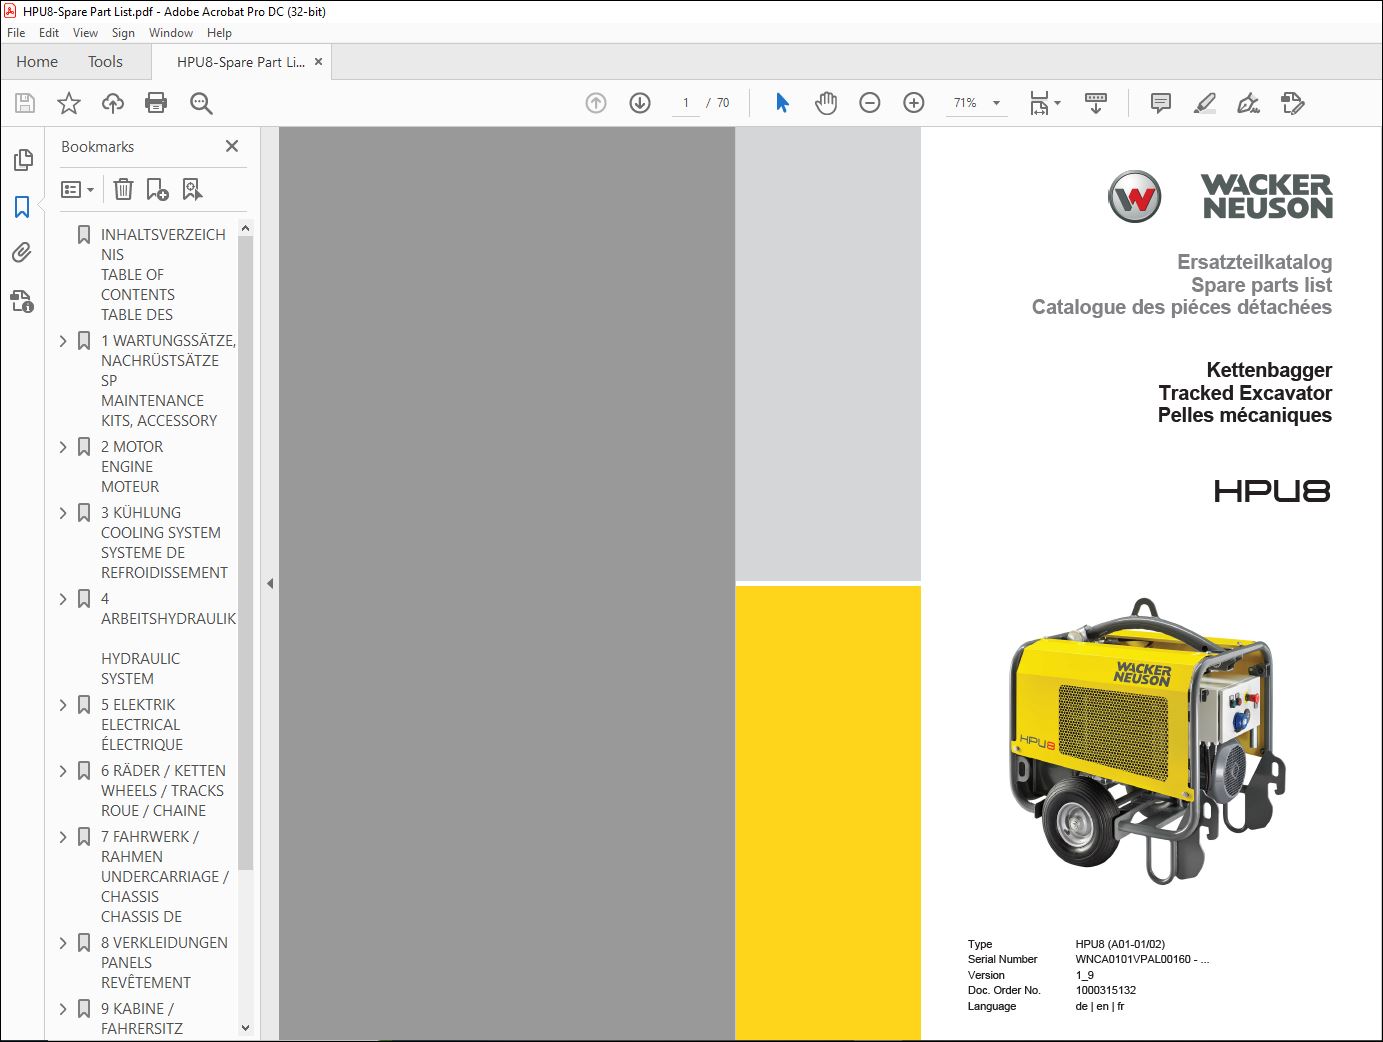1383x1042 pixels.
Task: Open the Help menu
Action: point(219,33)
